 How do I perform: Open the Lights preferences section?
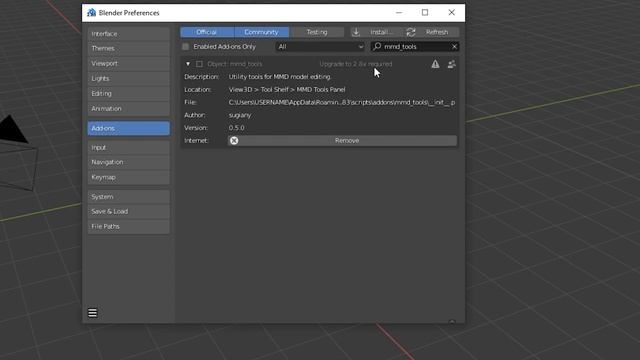(129, 78)
